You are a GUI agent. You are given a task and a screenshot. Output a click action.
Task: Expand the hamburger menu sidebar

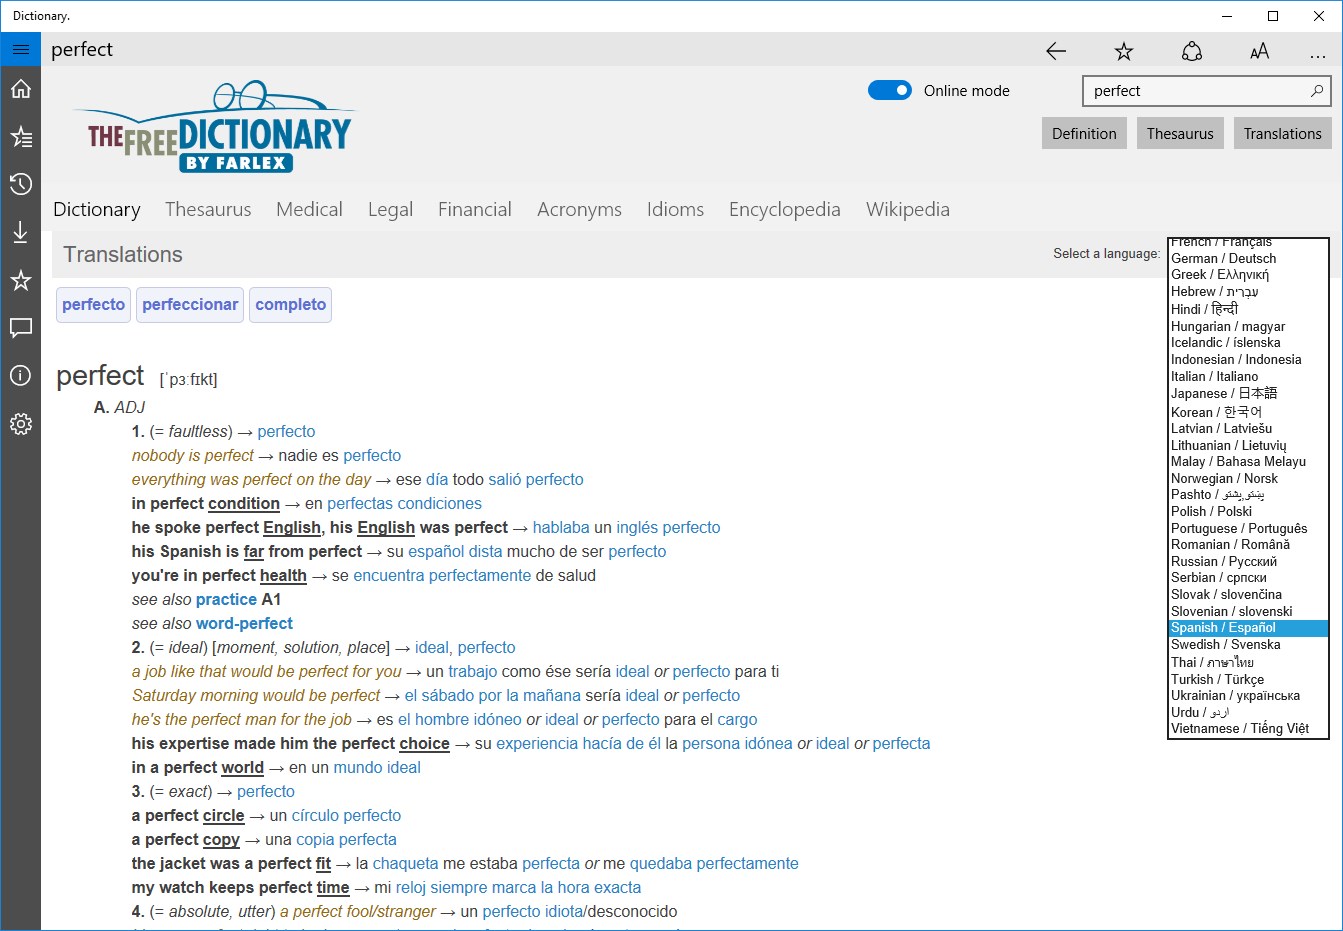tap(20, 48)
